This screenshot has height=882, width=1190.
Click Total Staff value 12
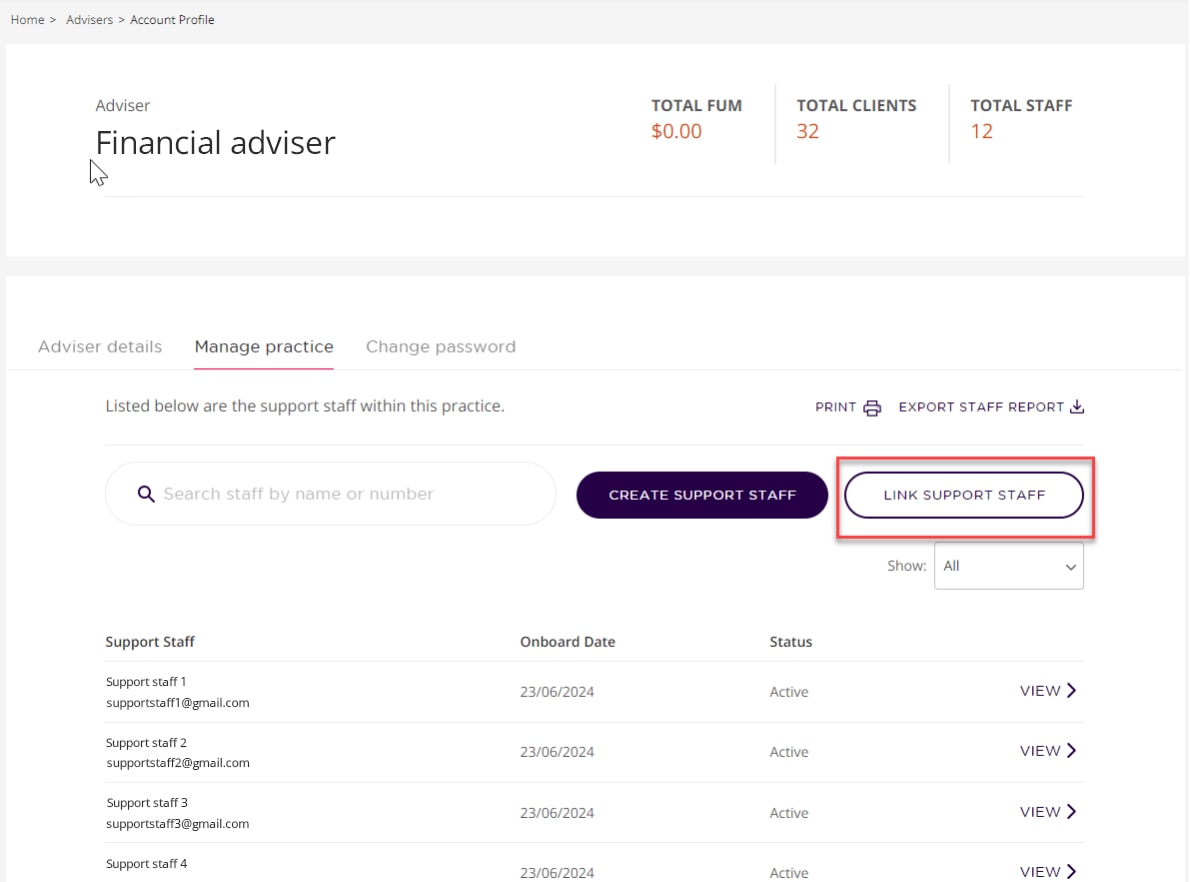click(981, 131)
